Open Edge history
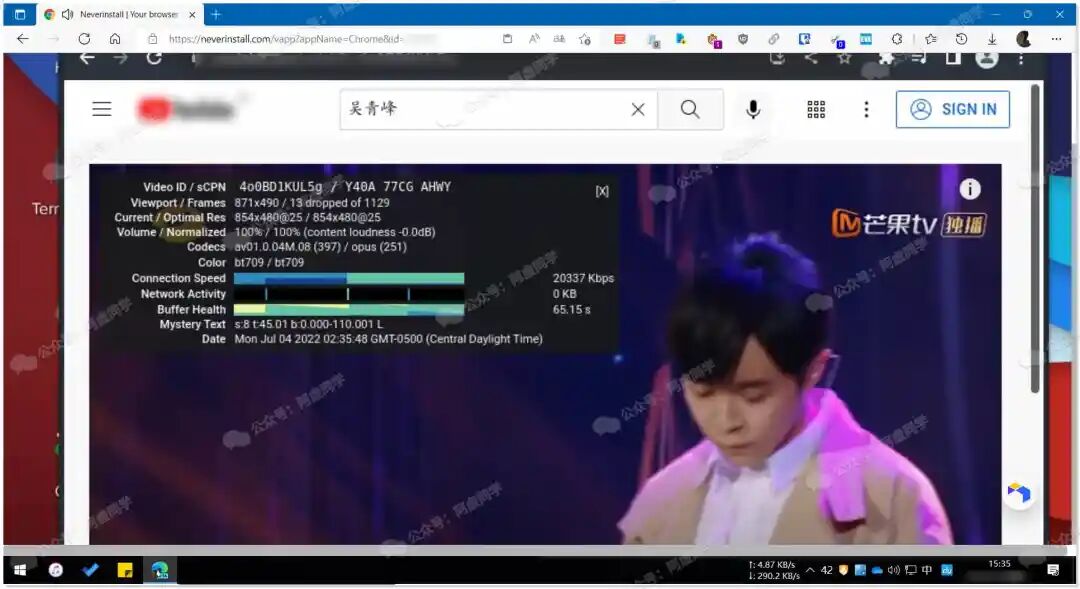This screenshot has height=589, width=1080. click(962, 39)
